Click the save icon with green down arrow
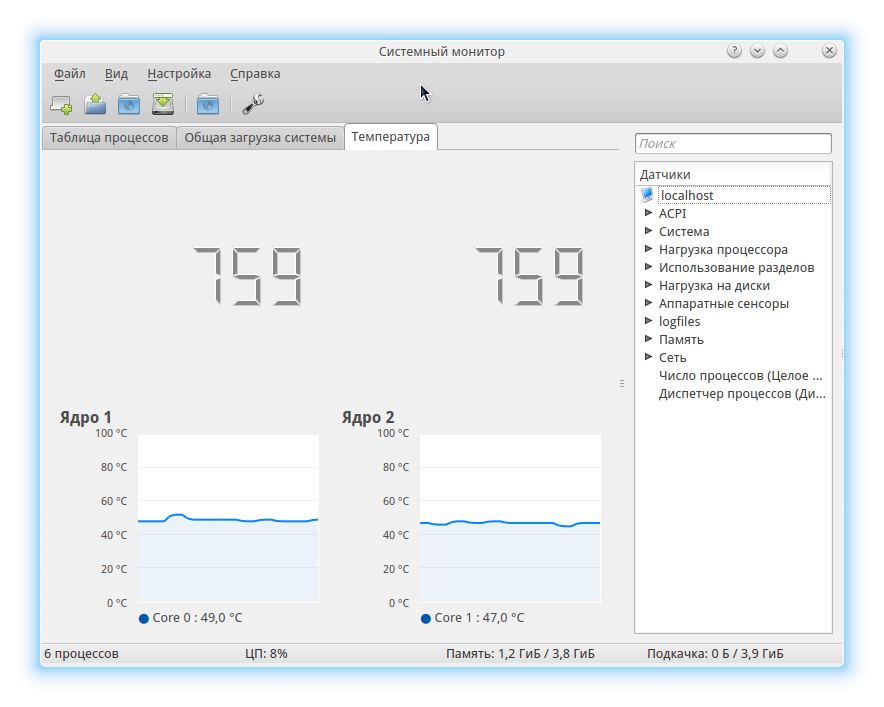This screenshot has height=707, width=884. (x=163, y=103)
